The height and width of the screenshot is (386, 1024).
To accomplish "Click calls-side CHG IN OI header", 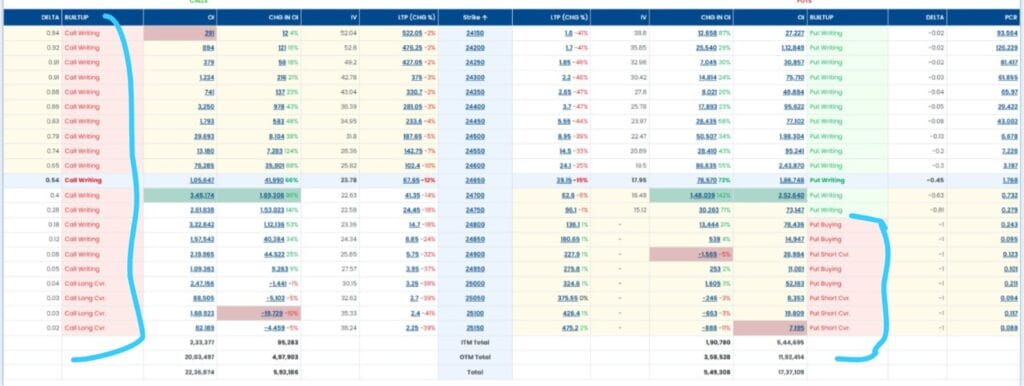I will [283, 18].
